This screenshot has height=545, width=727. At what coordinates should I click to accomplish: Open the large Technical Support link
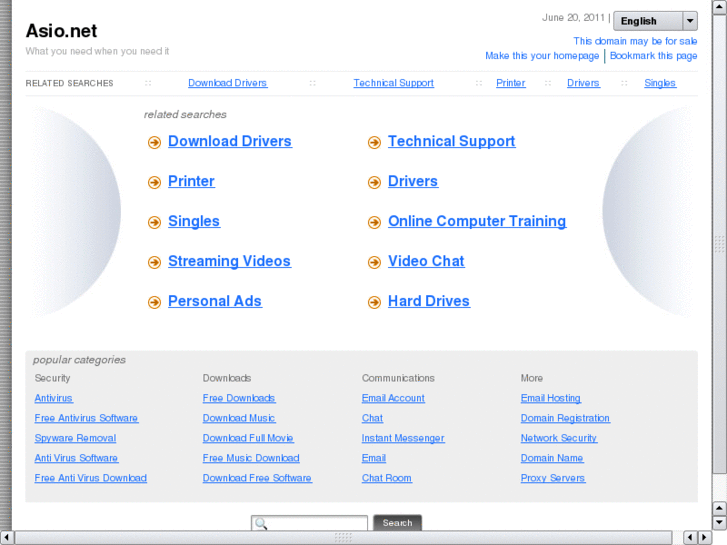pyautogui.click(x=452, y=141)
